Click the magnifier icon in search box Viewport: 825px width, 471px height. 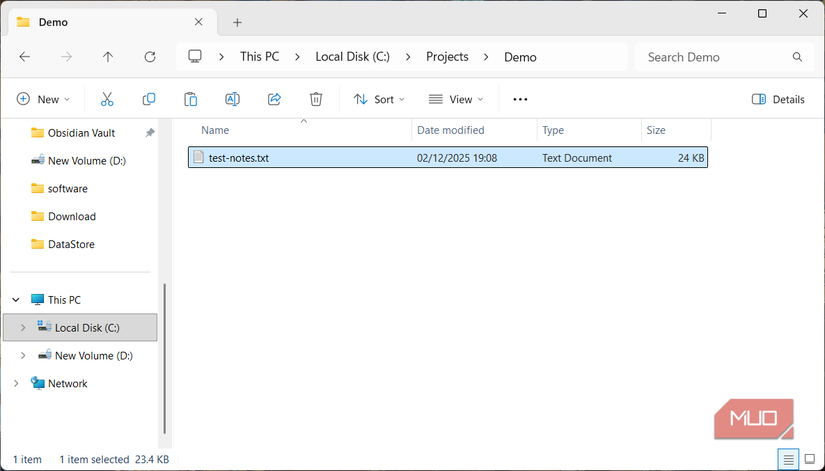(797, 57)
